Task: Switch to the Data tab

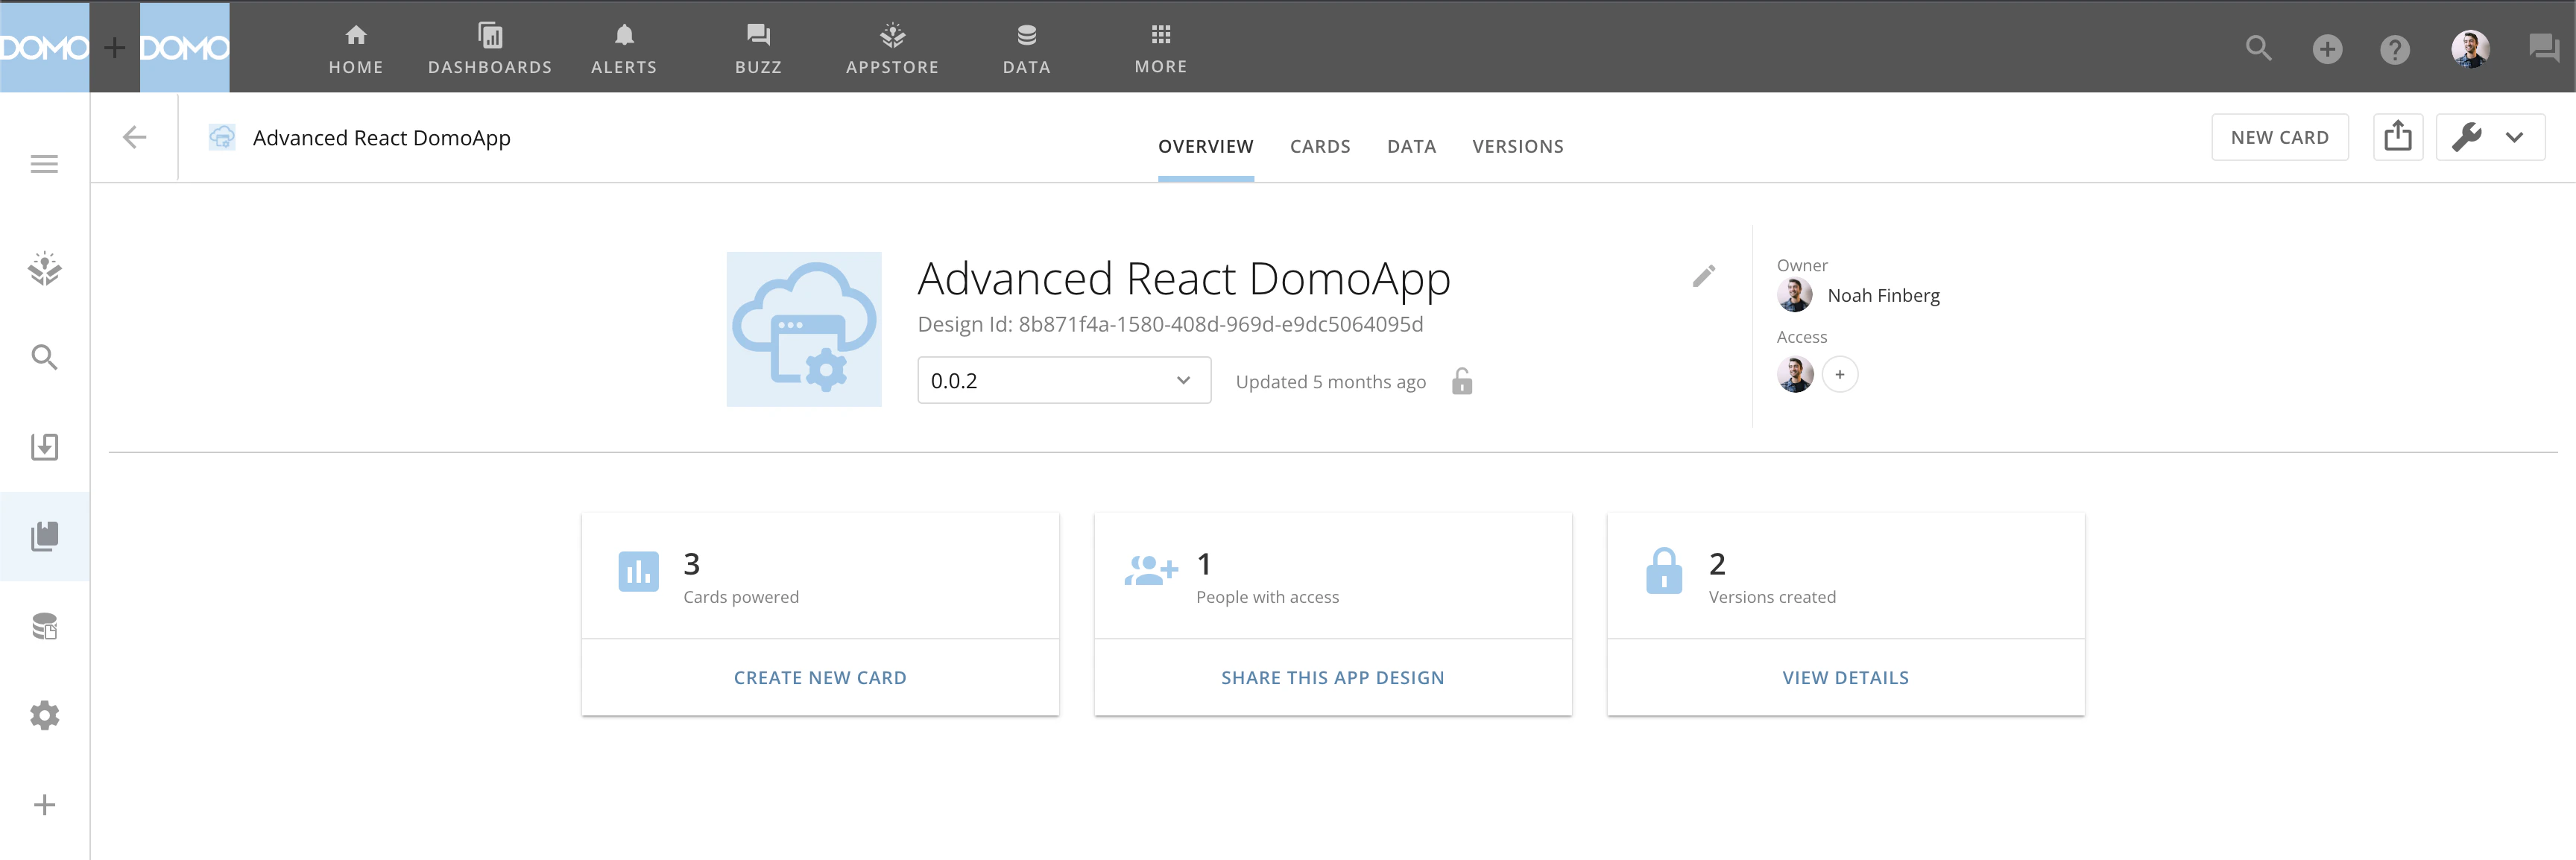Action: 1411,147
